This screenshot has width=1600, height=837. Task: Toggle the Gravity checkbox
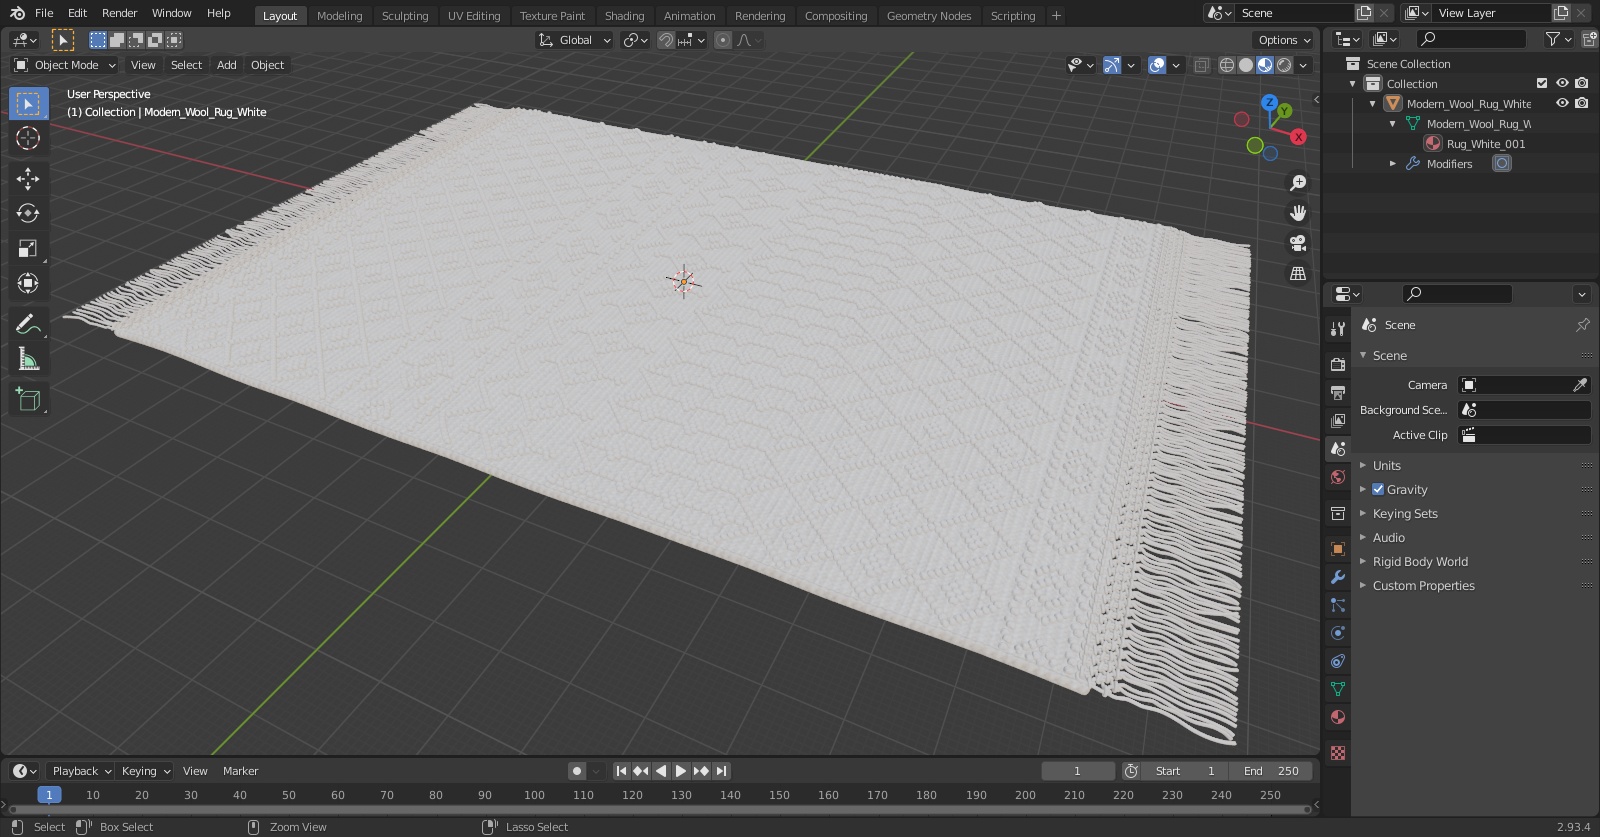[x=1378, y=489]
